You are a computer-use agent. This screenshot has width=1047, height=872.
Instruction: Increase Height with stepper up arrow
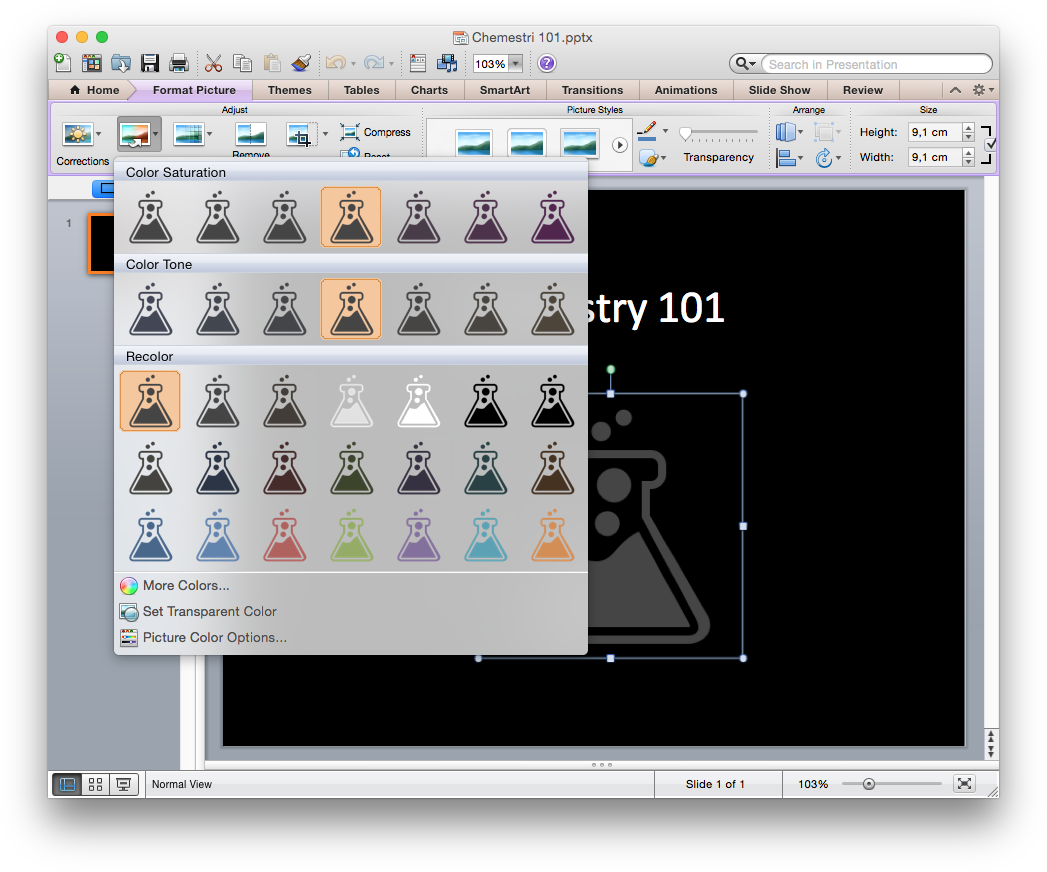[968, 128]
